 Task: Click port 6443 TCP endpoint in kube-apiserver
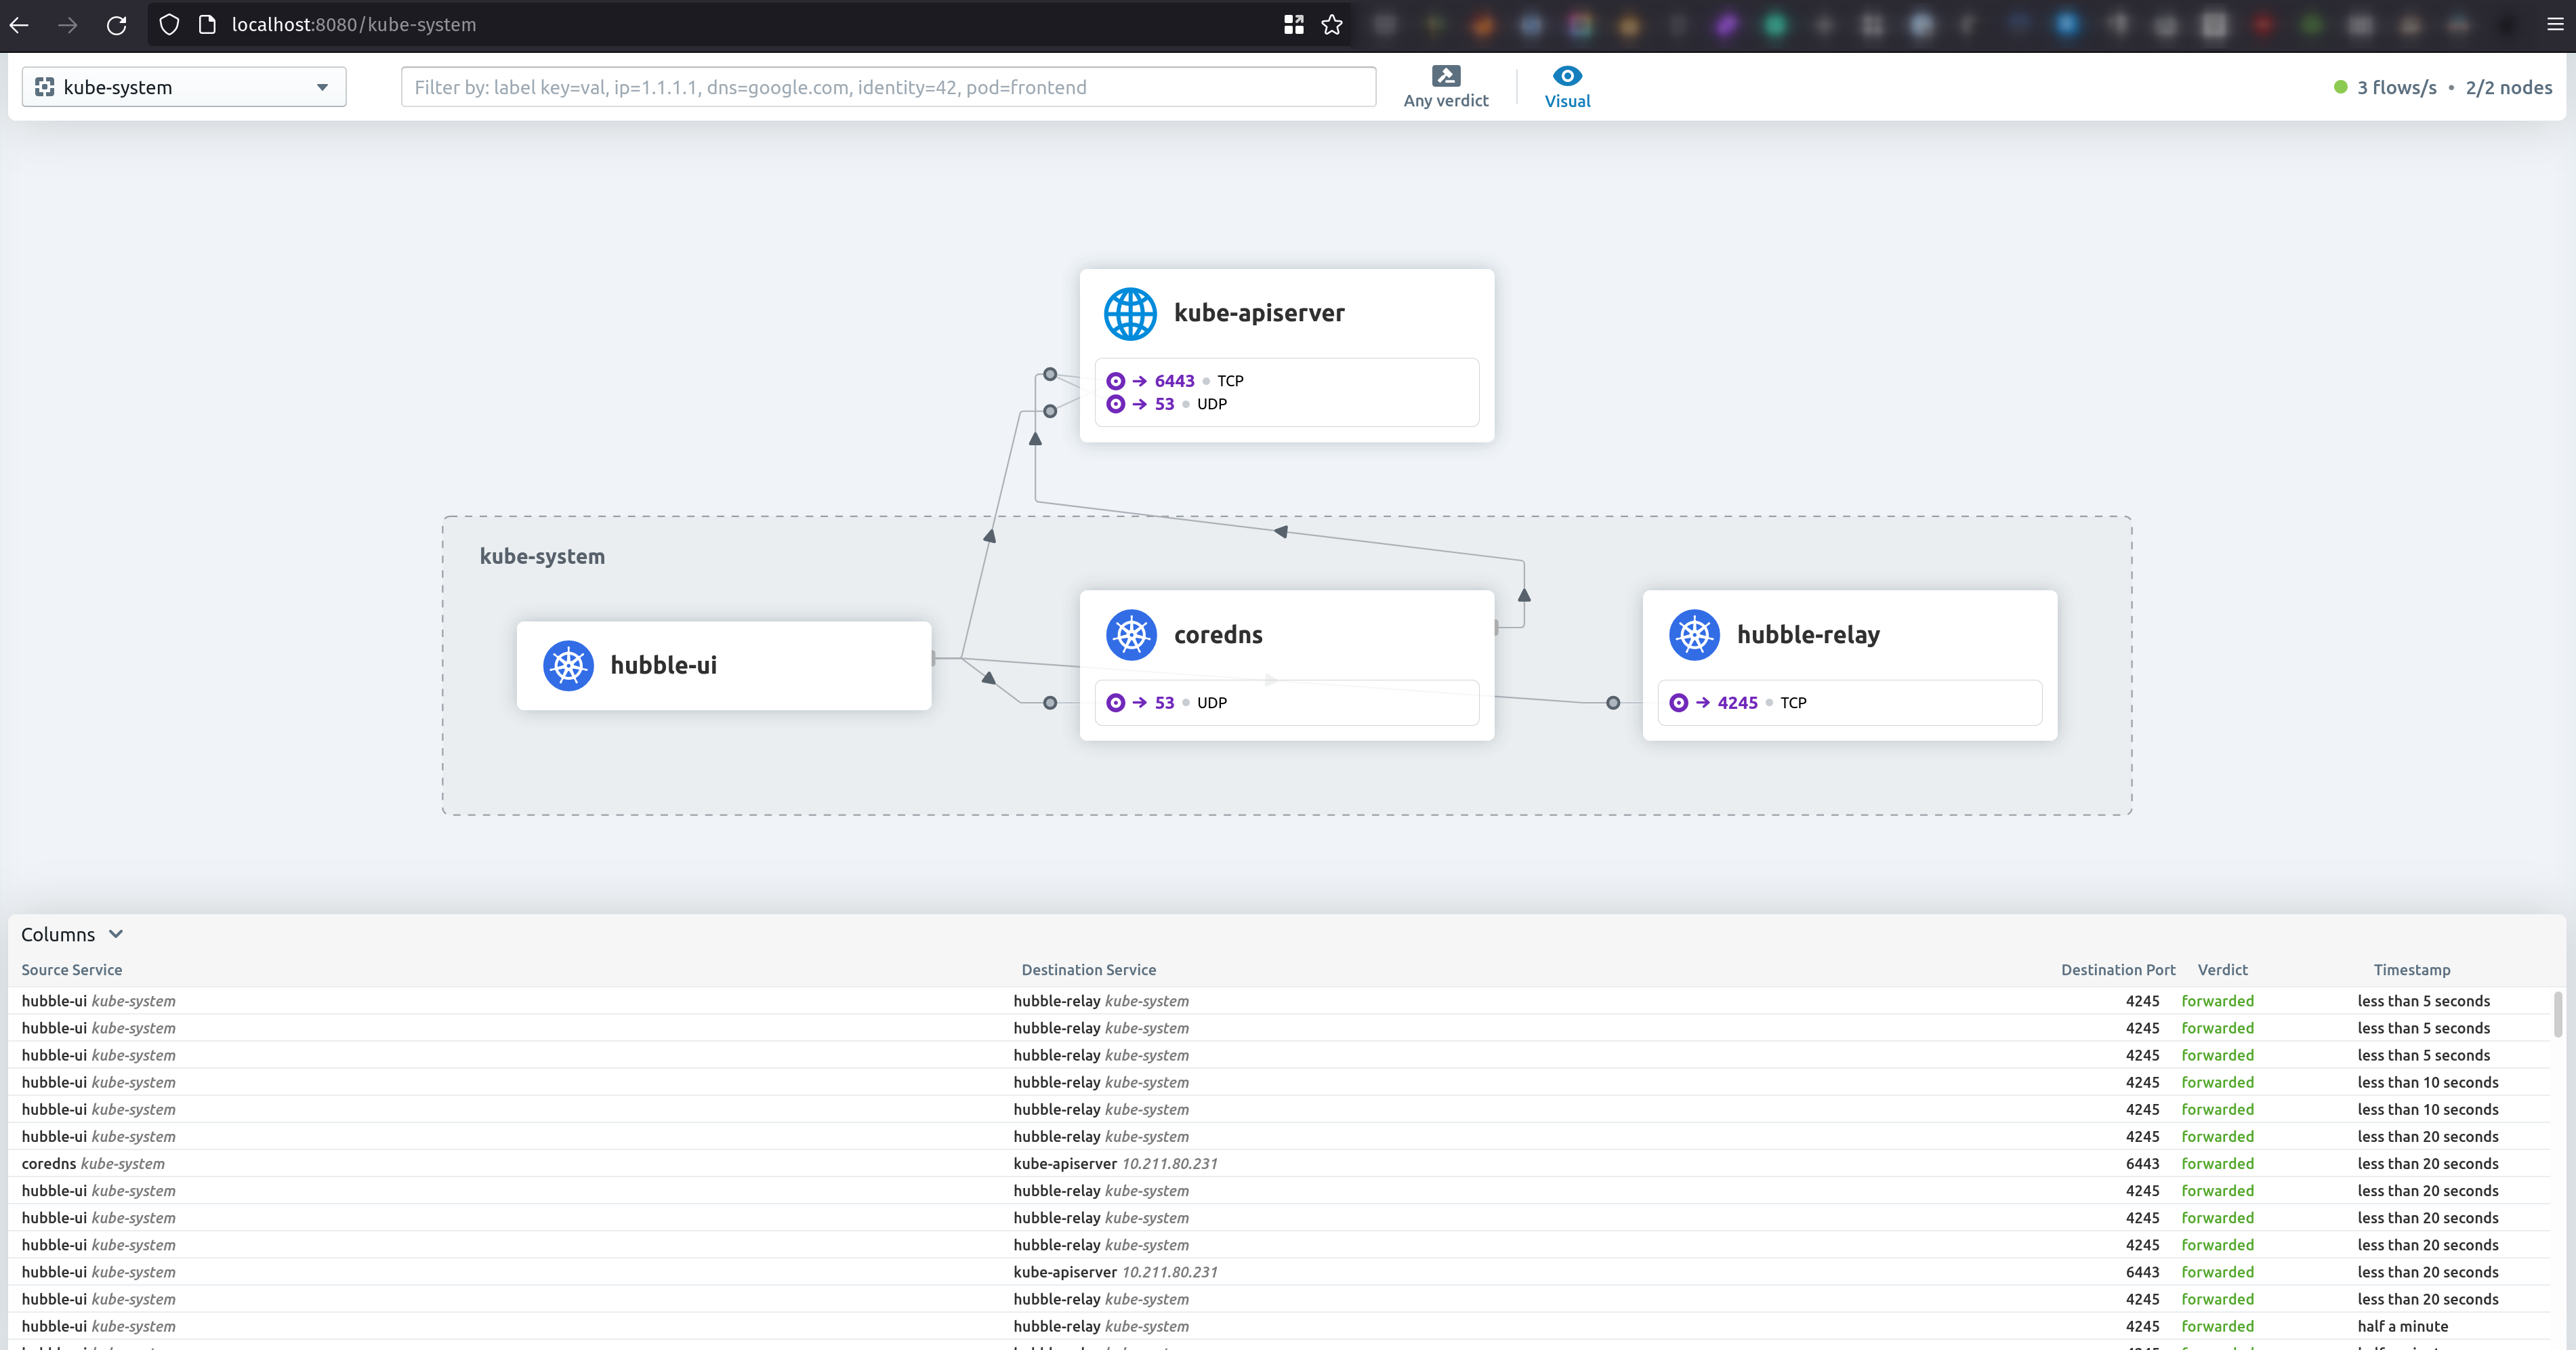pyautogui.click(x=1175, y=381)
